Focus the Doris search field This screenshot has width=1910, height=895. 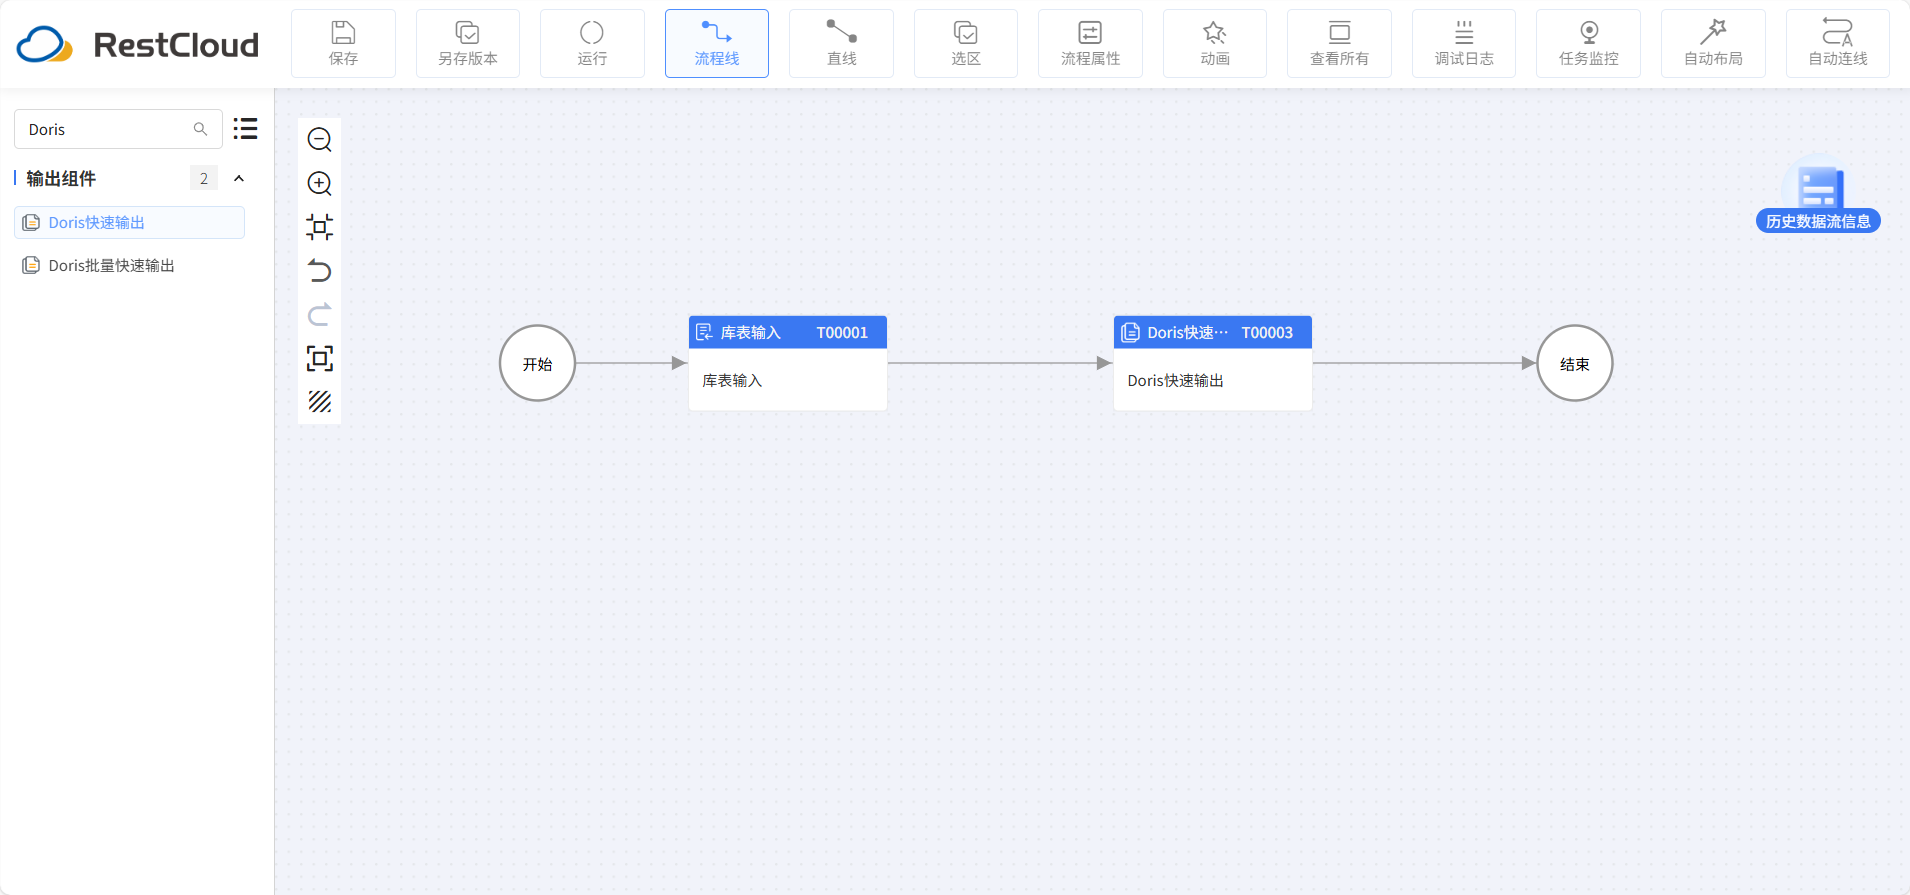[118, 129]
